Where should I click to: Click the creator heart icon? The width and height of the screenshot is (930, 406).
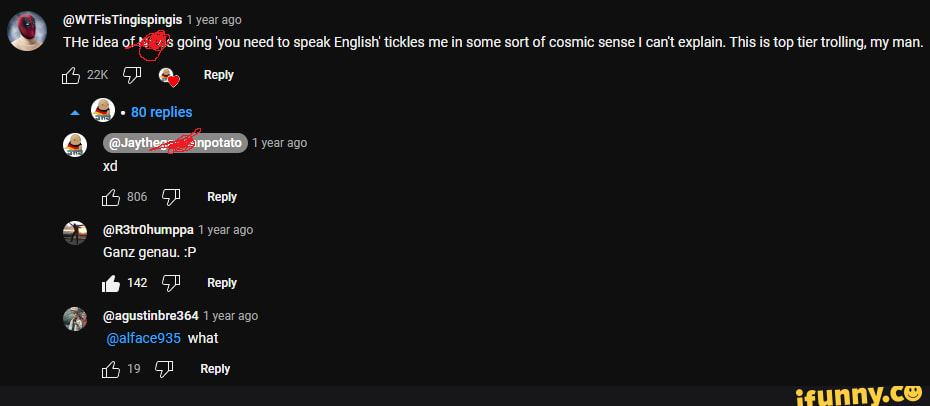[x=168, y=77]
